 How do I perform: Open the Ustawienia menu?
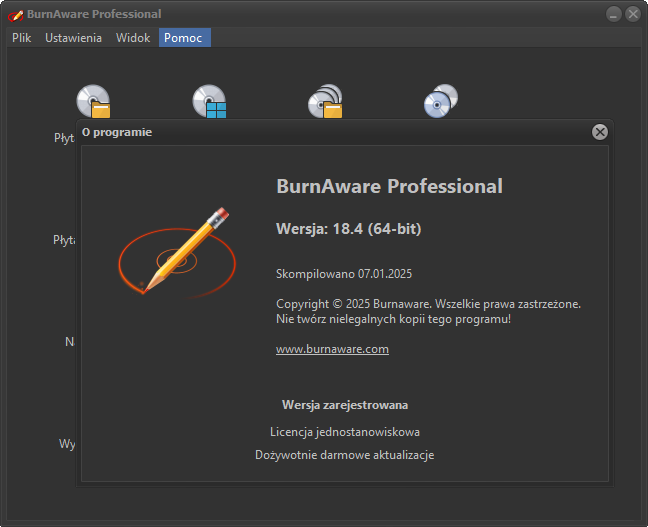pos(73,38)
